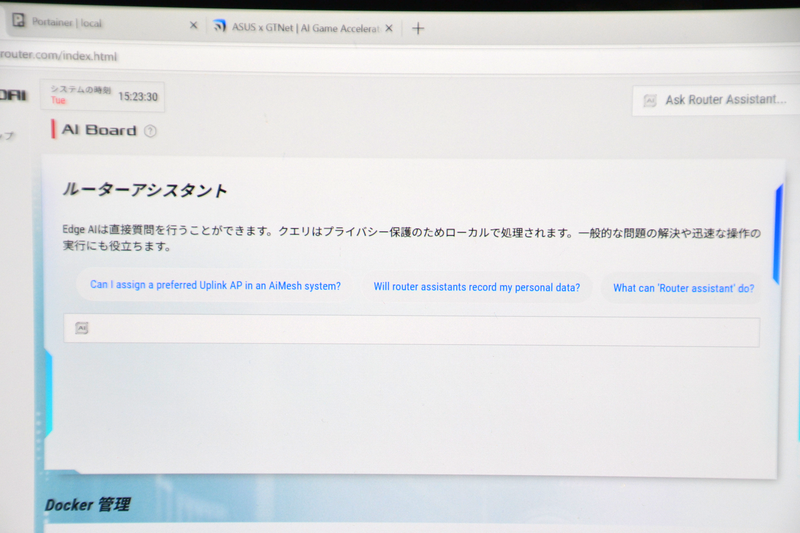Click the ASUS GTNet tab favicon
The height and width of the screenshot is (533, 800).
[219, 26]
